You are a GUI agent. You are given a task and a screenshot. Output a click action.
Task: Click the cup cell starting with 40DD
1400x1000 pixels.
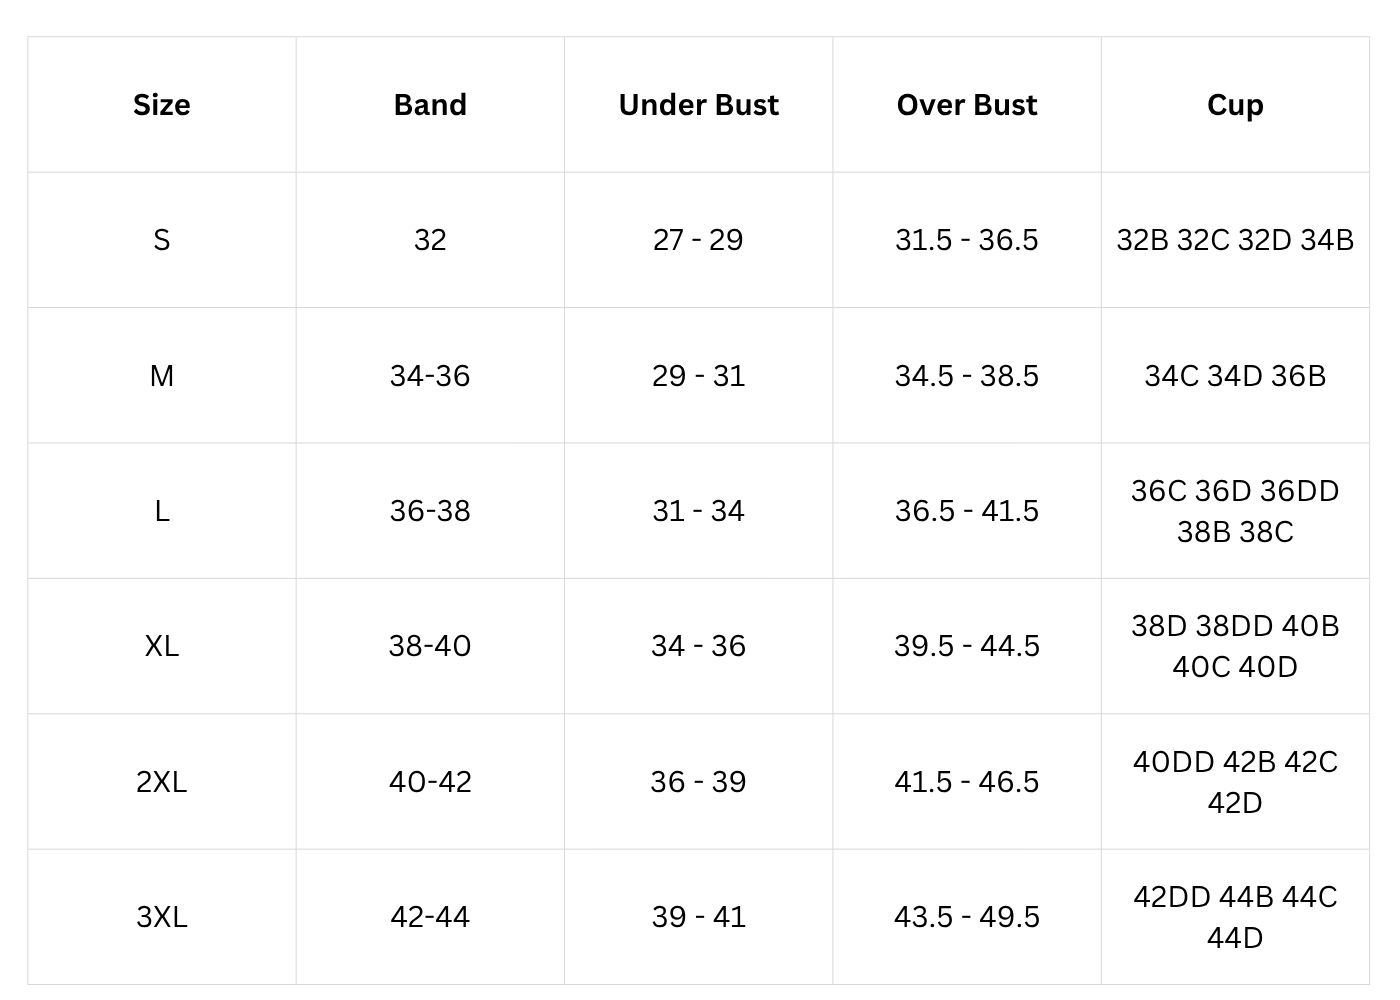(x=1235, y=782)
